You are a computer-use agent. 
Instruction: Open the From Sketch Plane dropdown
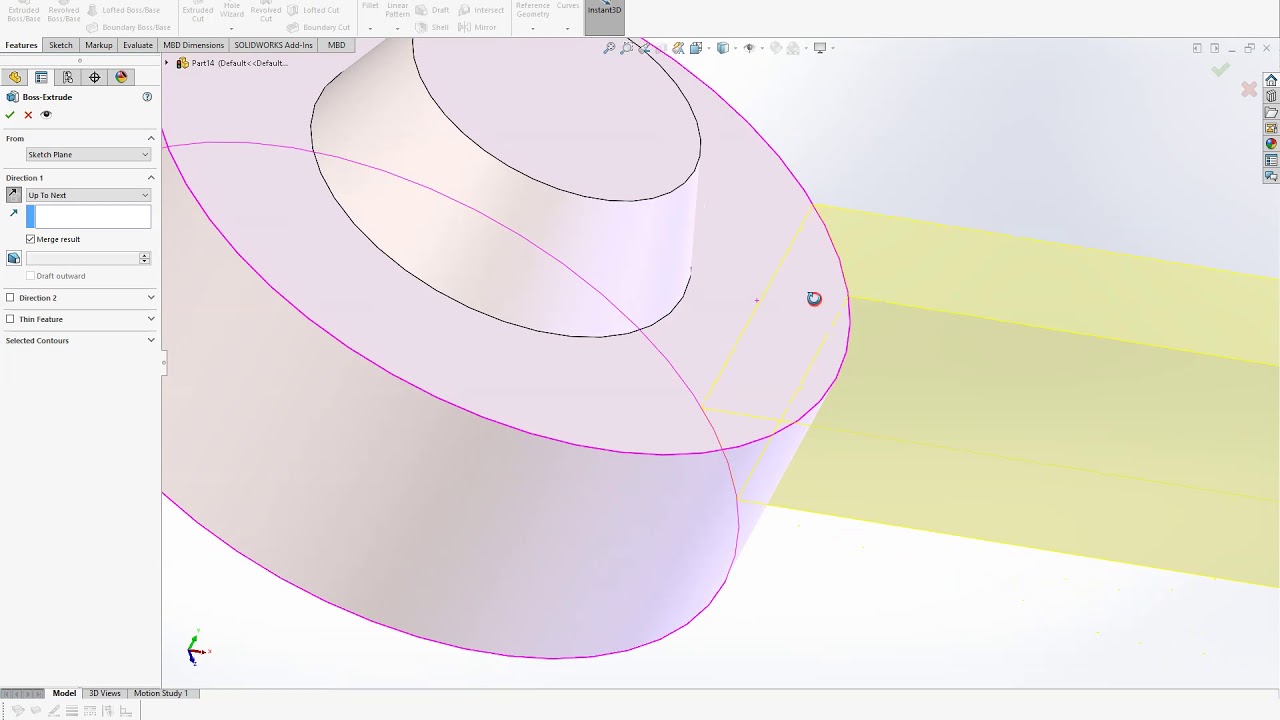click(88, 155)
